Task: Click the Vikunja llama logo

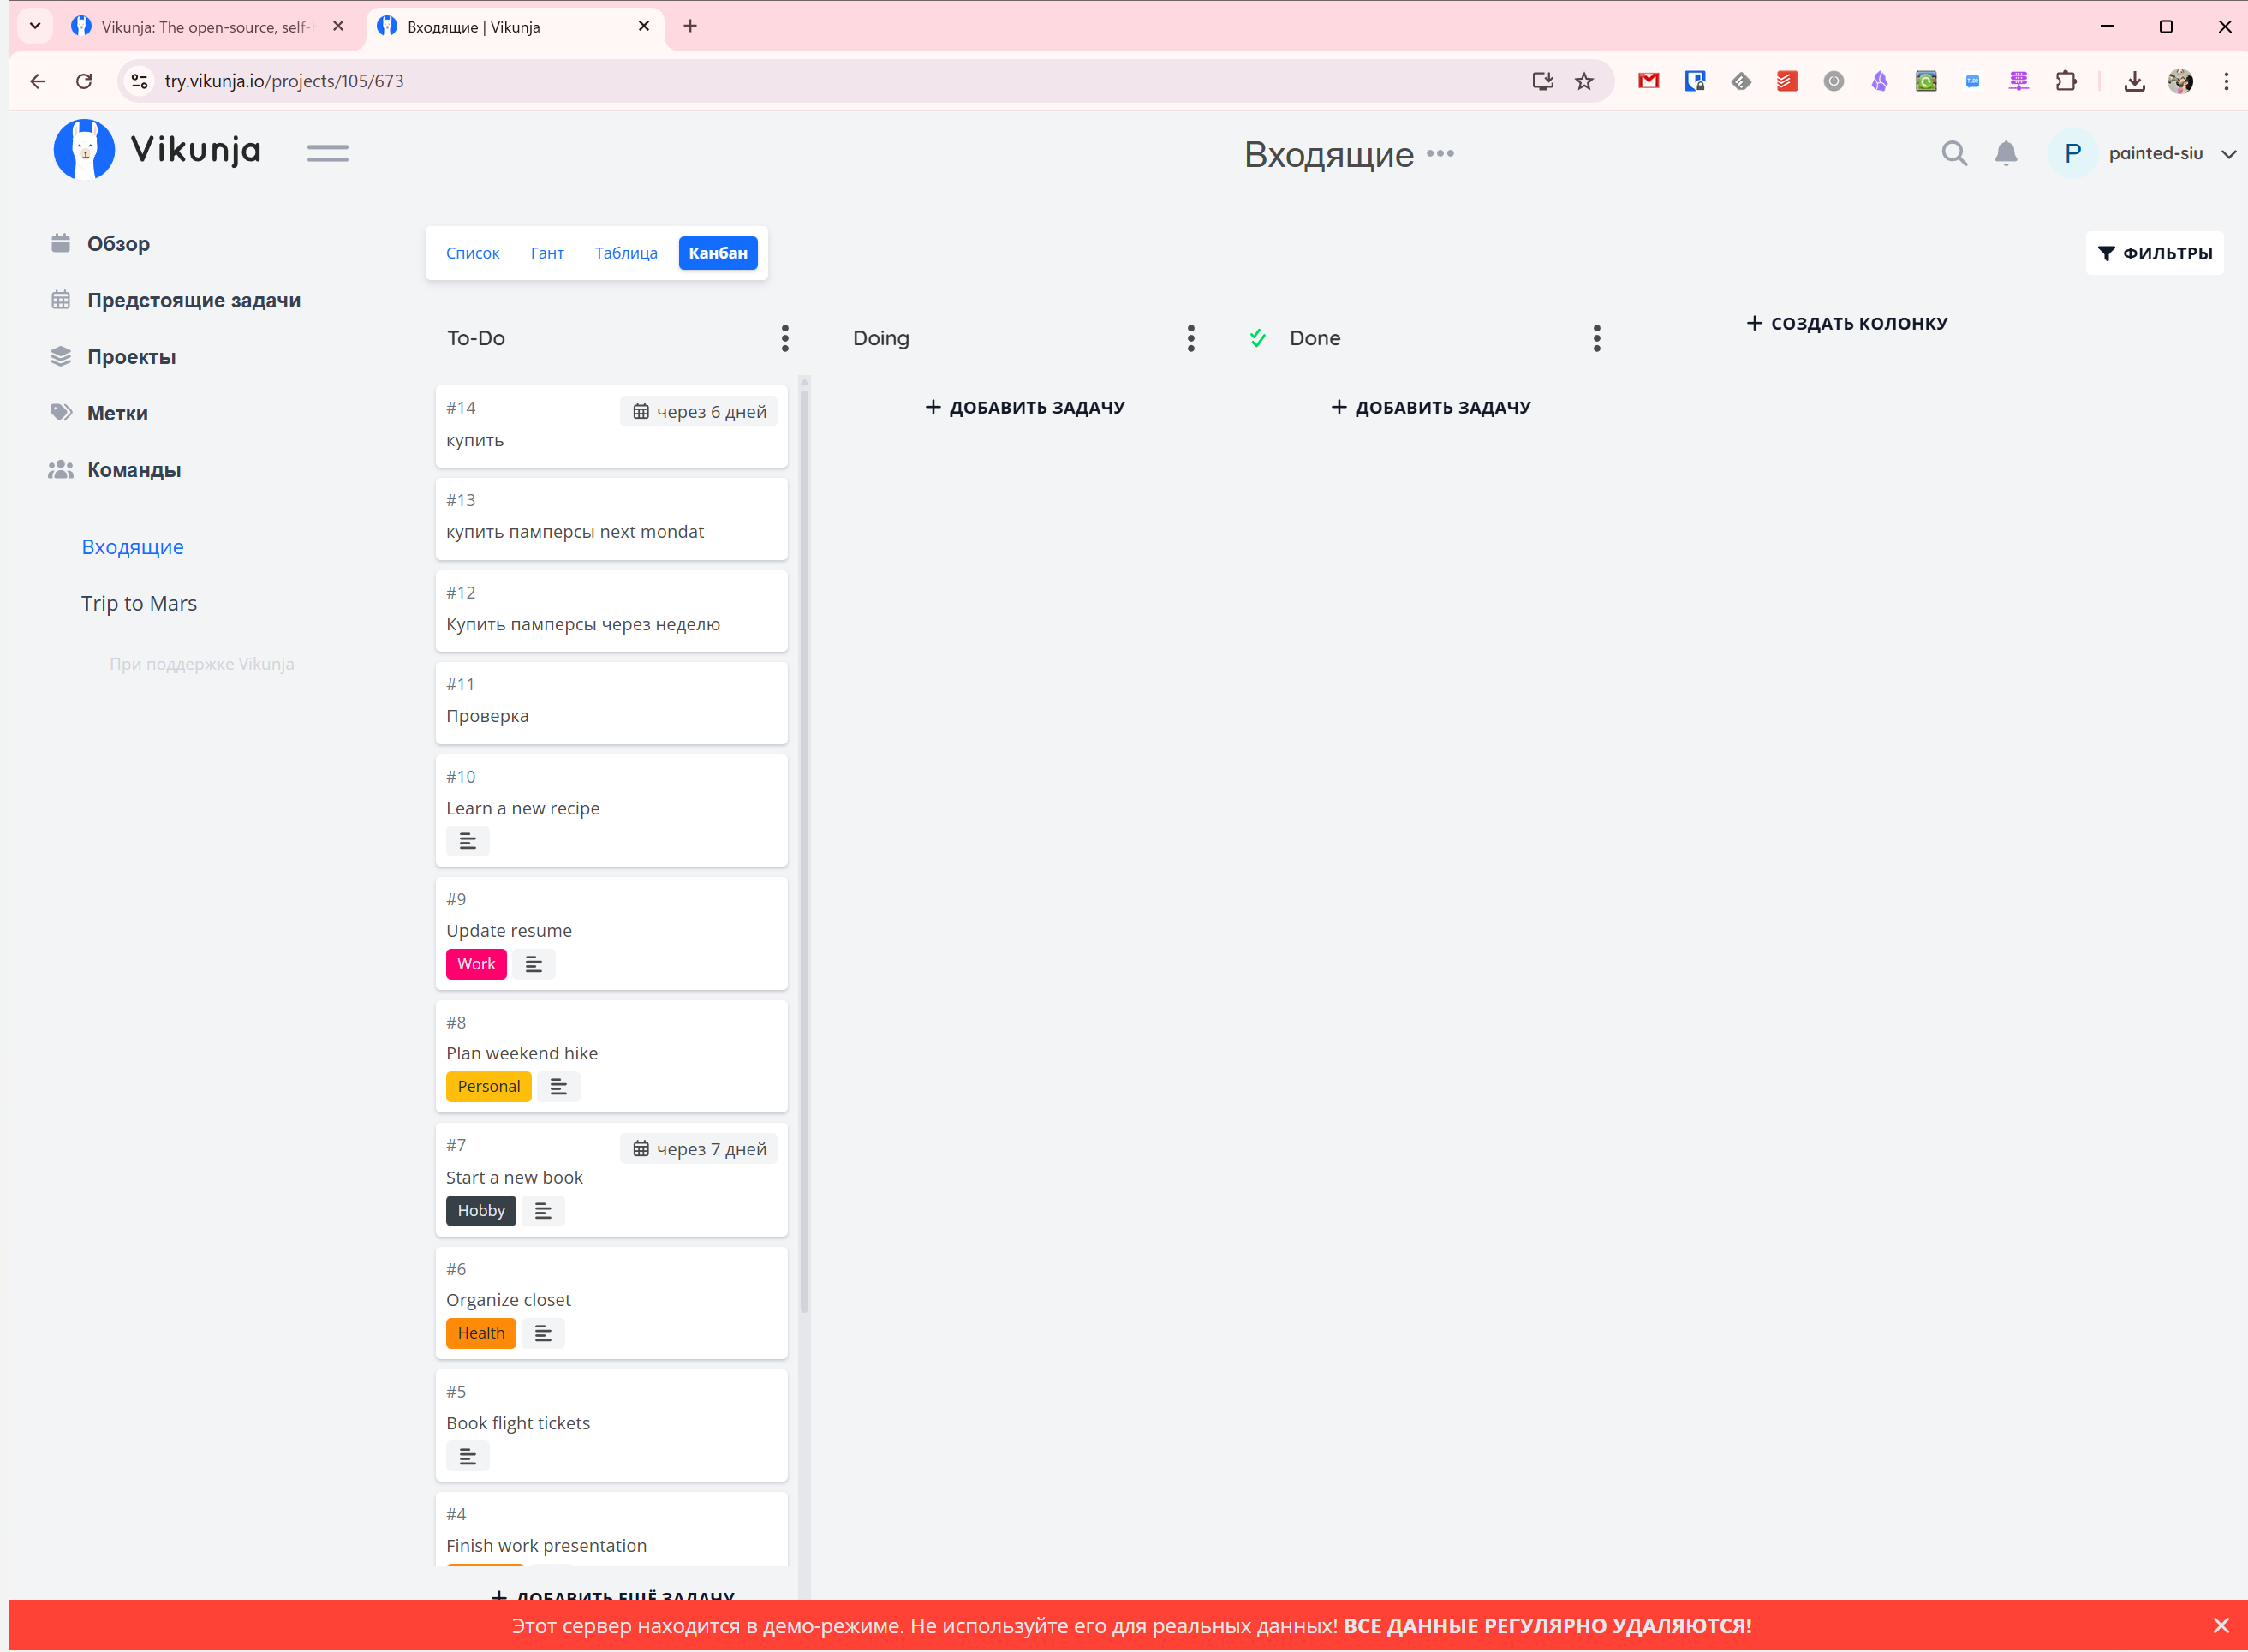Action: (x=84, y=150)
